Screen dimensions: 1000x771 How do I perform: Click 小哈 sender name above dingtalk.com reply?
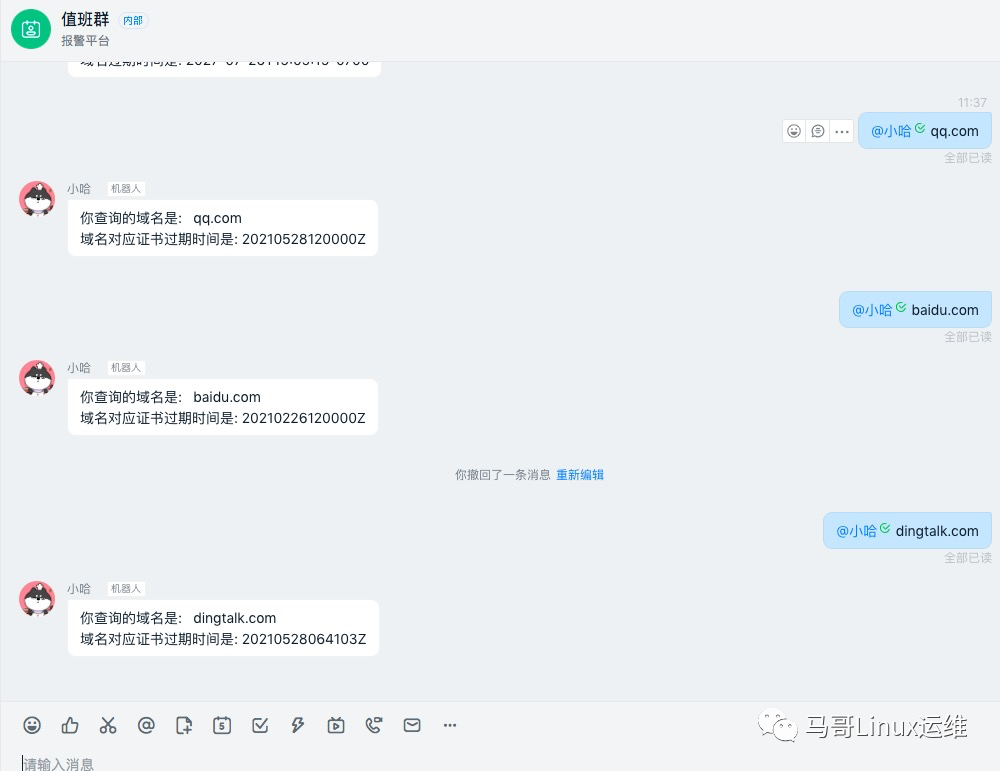(x=79, y=589)
